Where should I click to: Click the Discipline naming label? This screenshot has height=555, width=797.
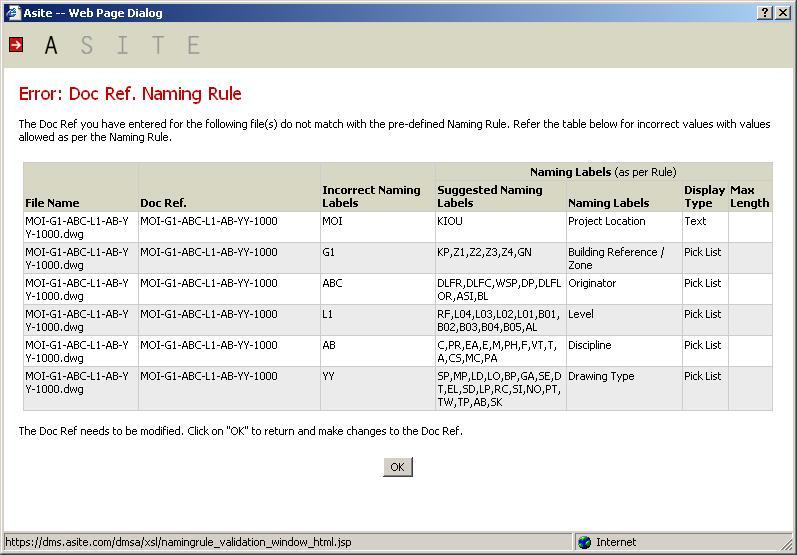click(590, 345)
